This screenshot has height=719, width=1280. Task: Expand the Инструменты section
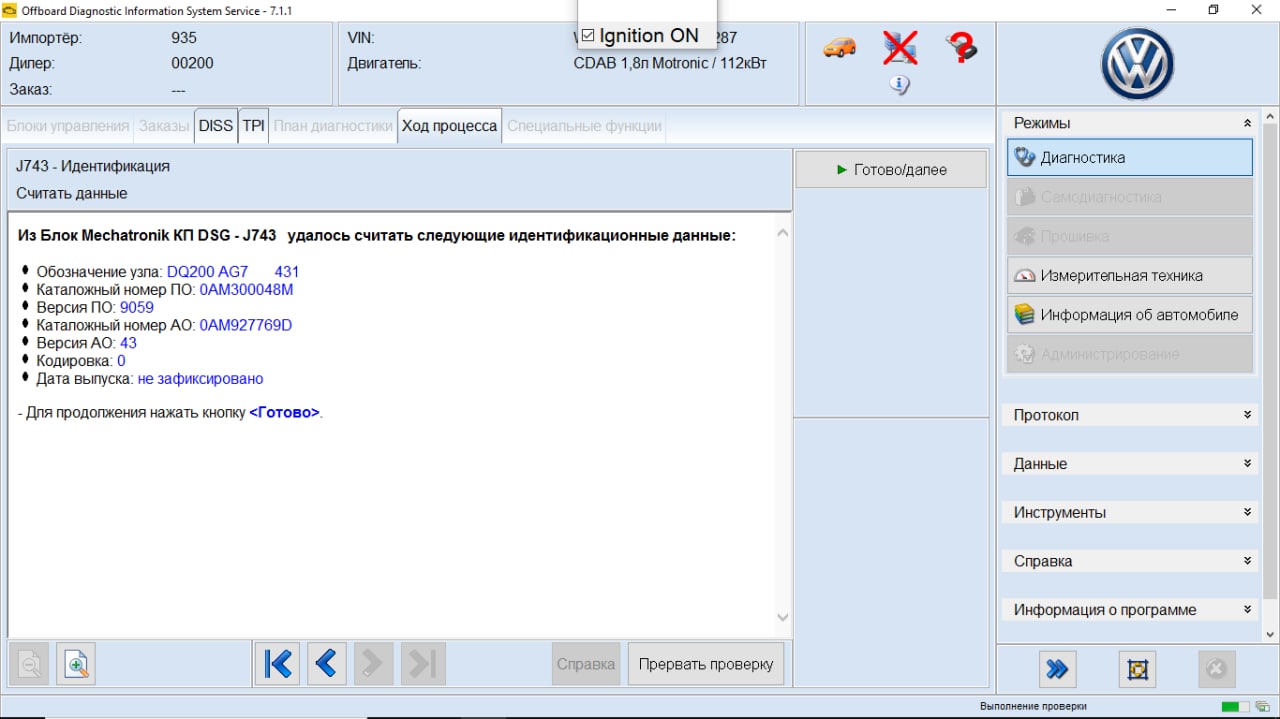point(1247,512)
